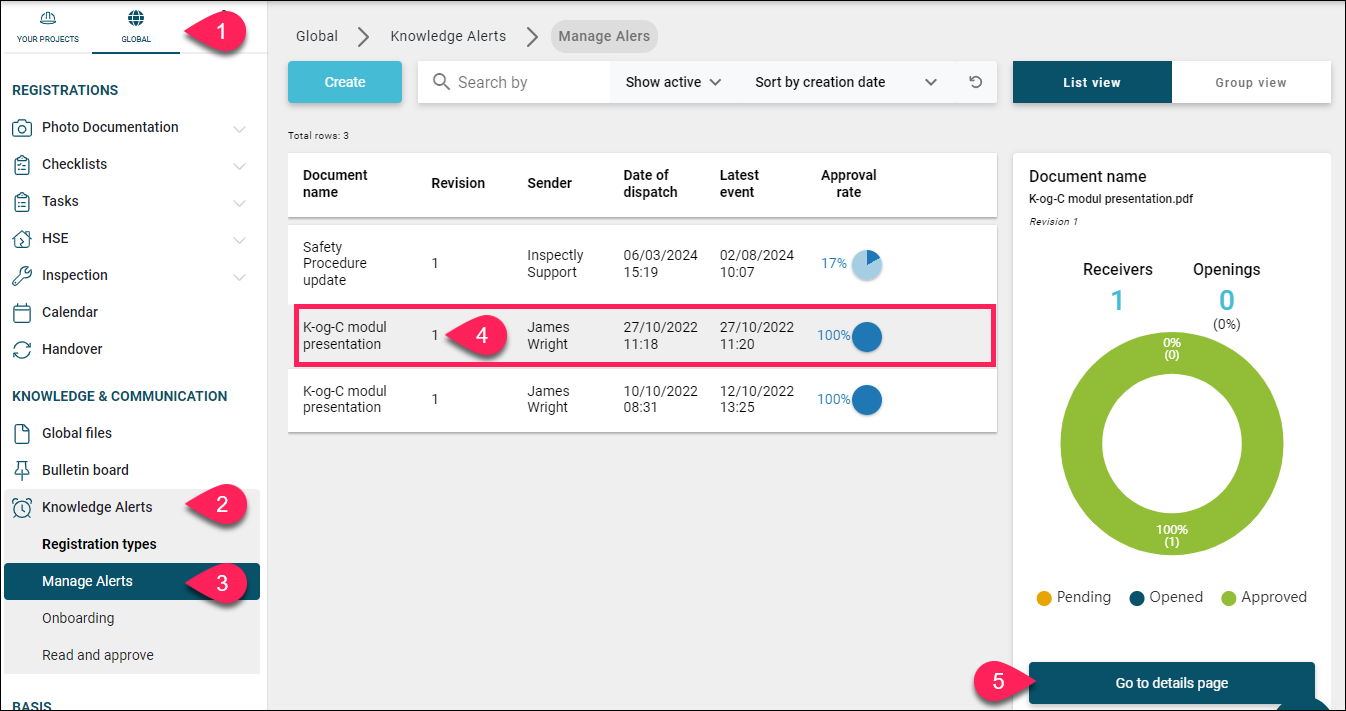Sort by the Revision column header
The width and height of the screenshot is (1346, 711).
(458, 183)
